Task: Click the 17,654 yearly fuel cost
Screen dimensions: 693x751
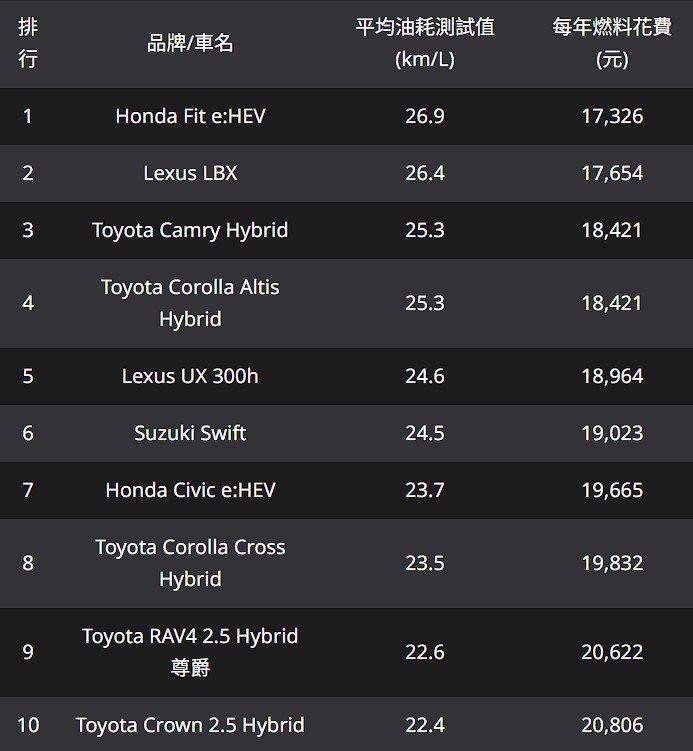Action: (612, 173)
